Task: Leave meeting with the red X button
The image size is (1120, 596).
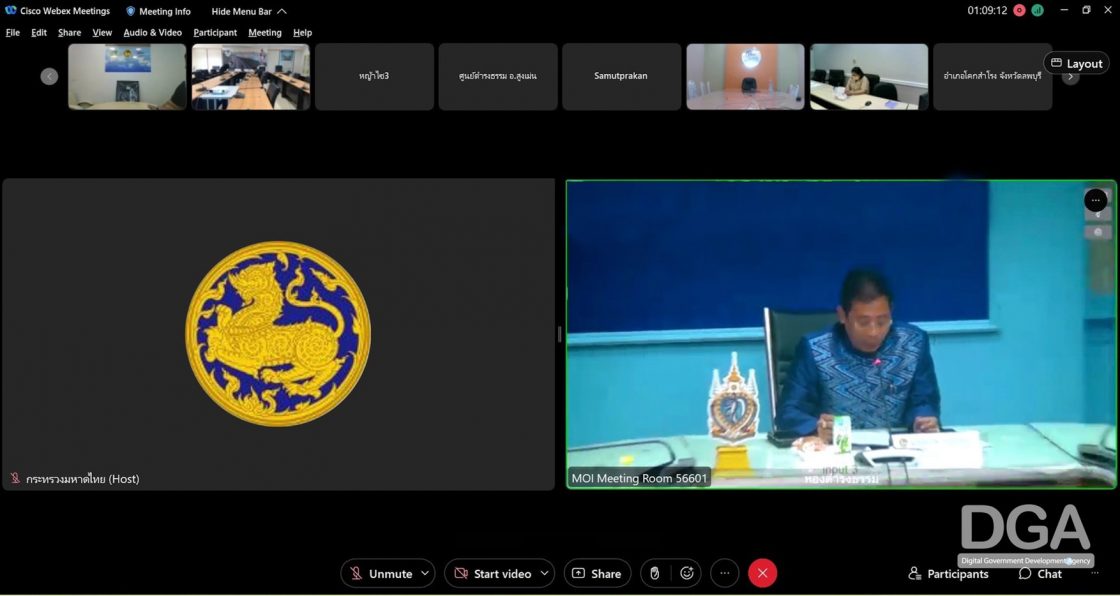Action: [762, 573]
